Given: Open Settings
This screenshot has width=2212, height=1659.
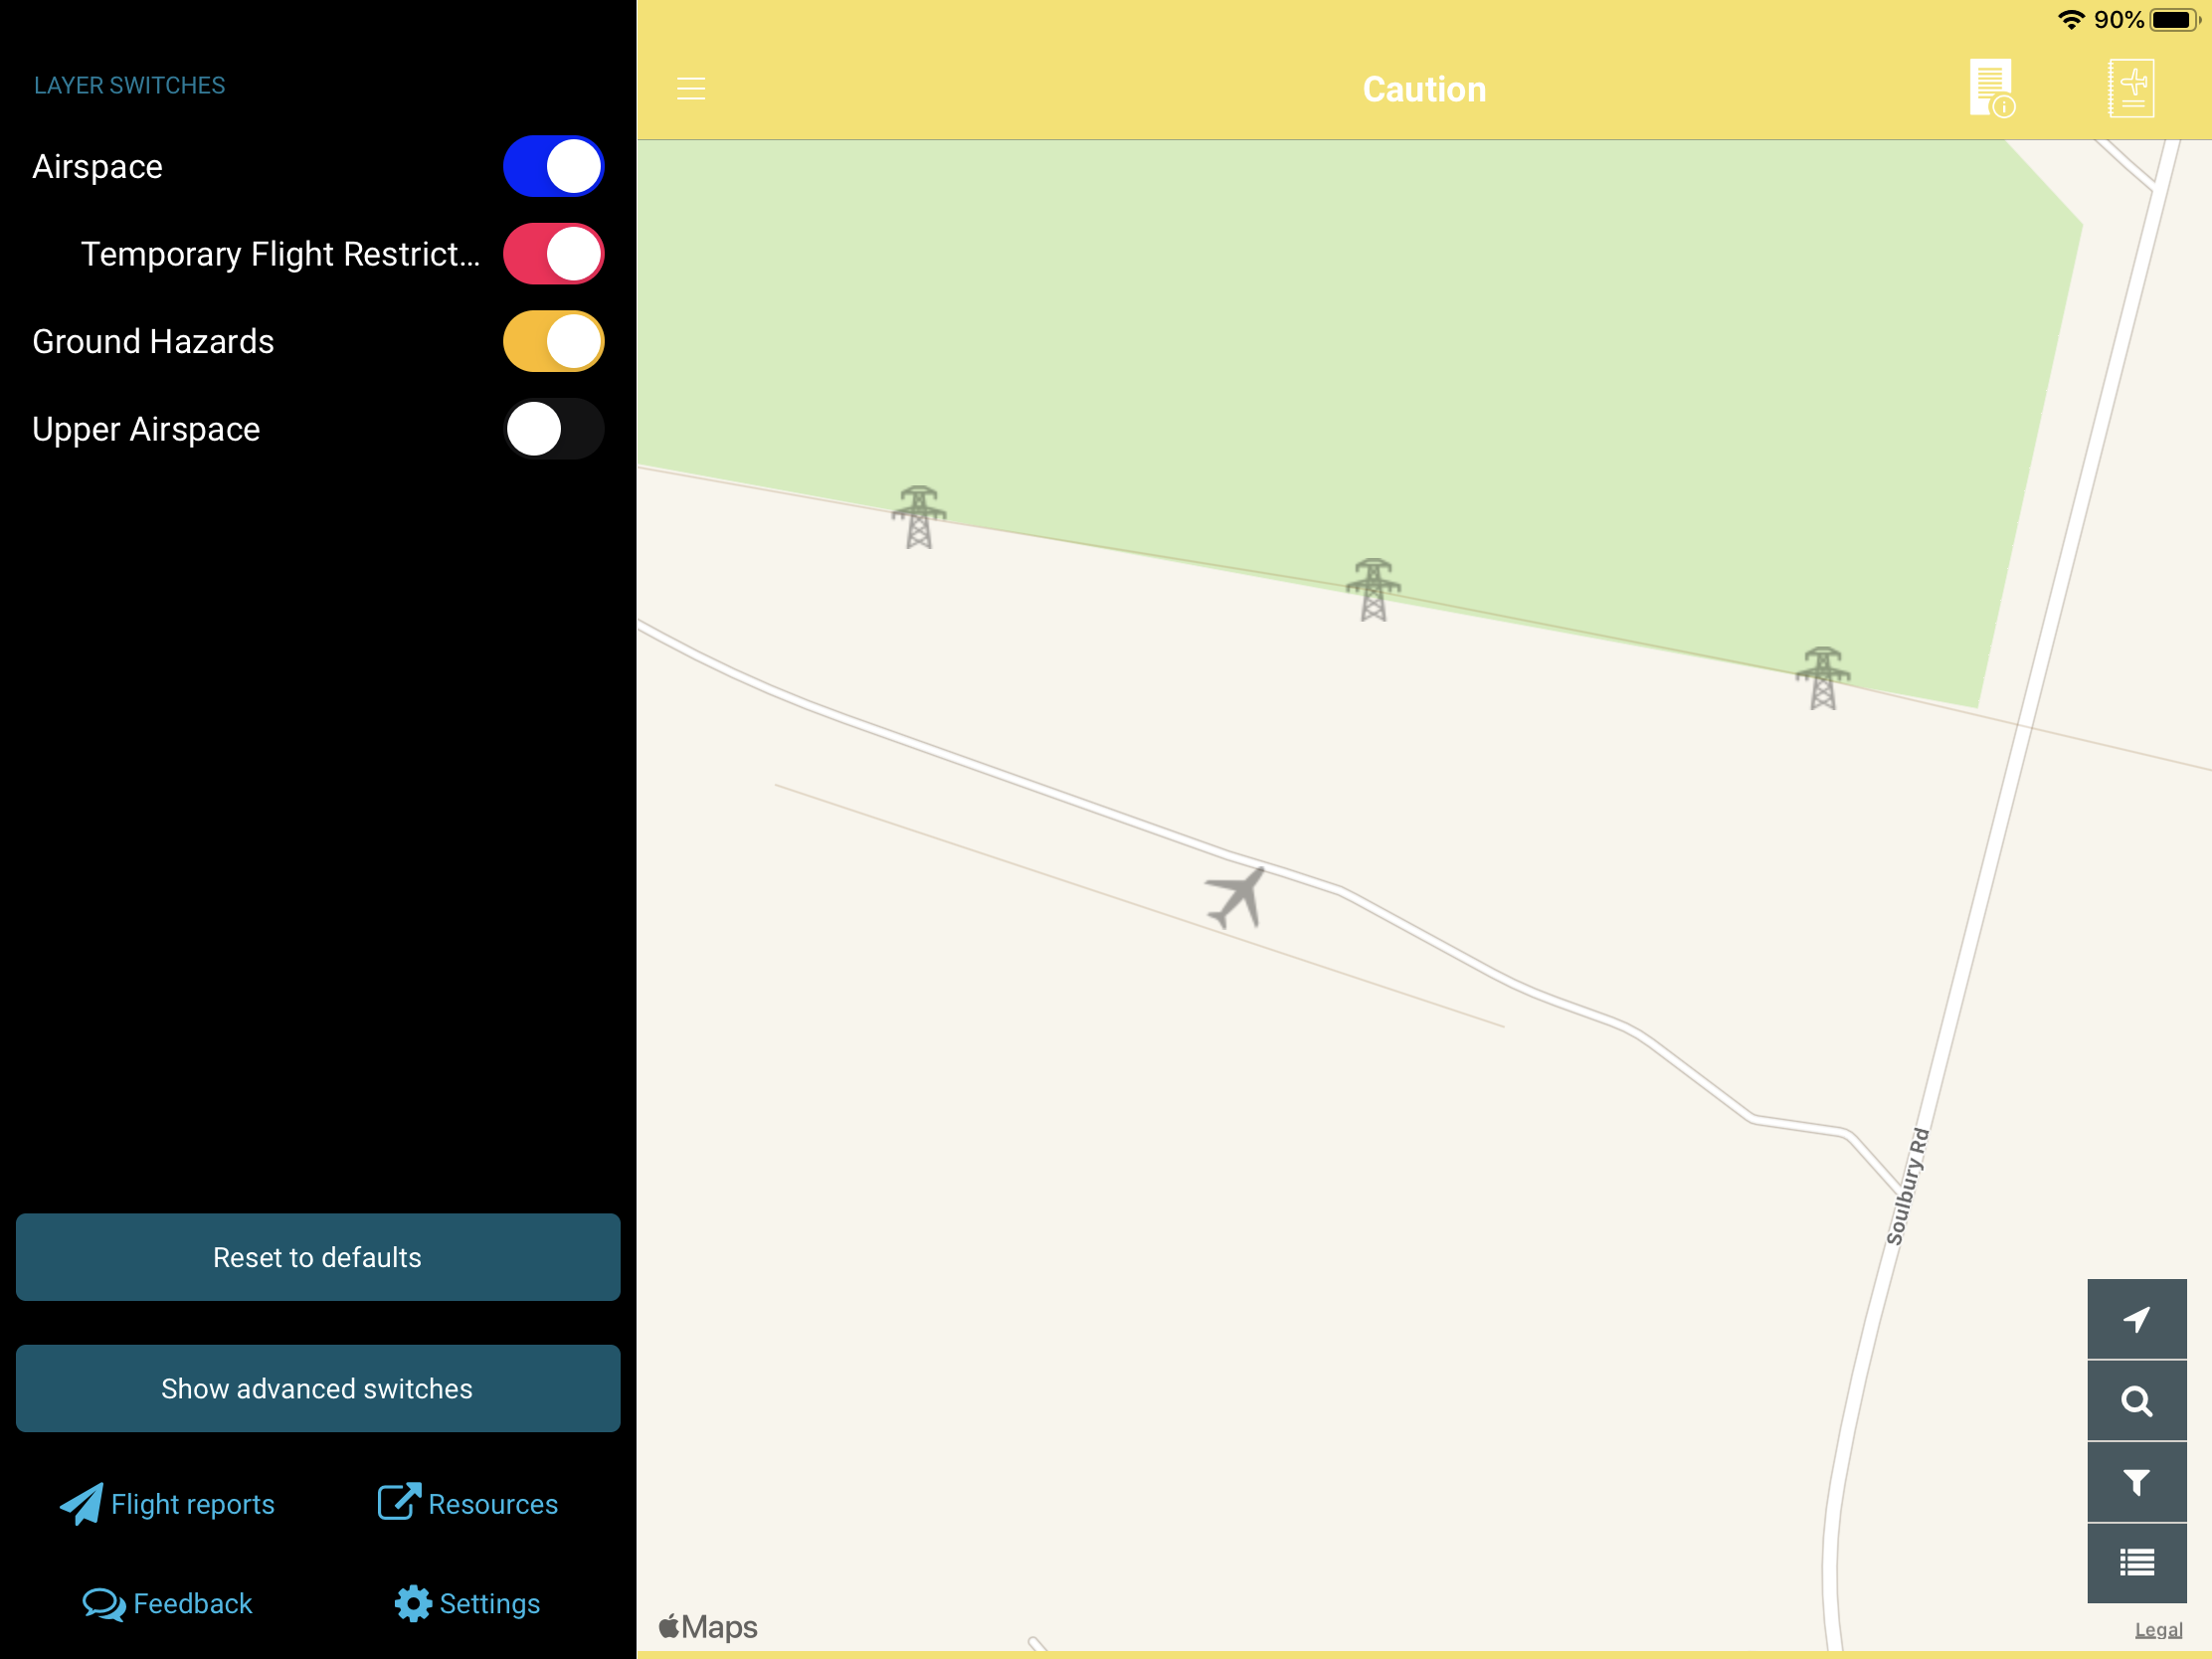Looking at the screenshot, I should 467,1603.
